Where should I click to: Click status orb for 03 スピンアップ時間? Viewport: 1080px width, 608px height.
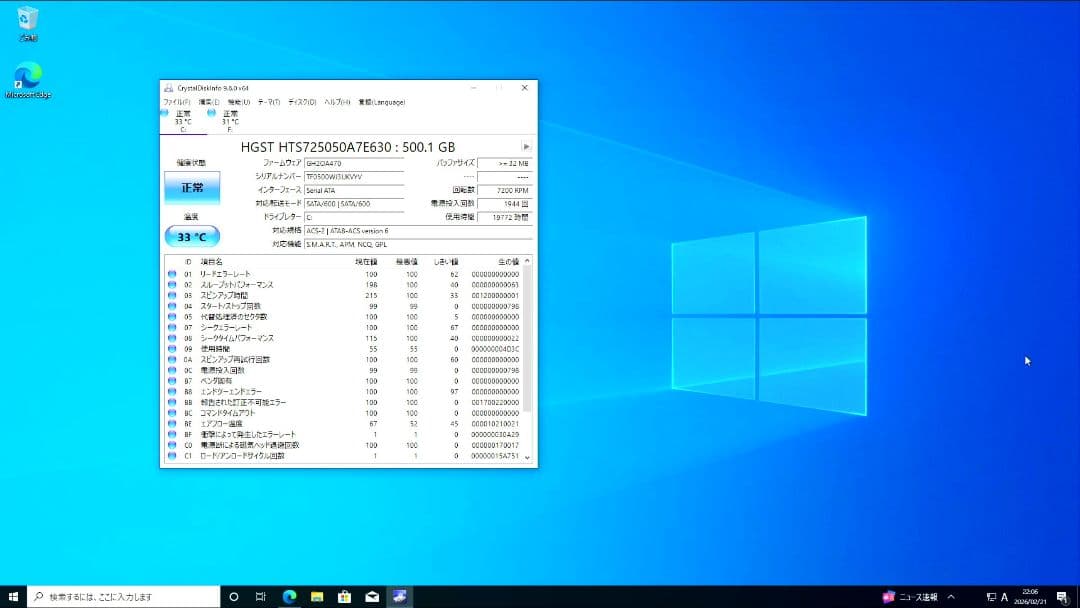pyautogui.click(x=172, y=295)
